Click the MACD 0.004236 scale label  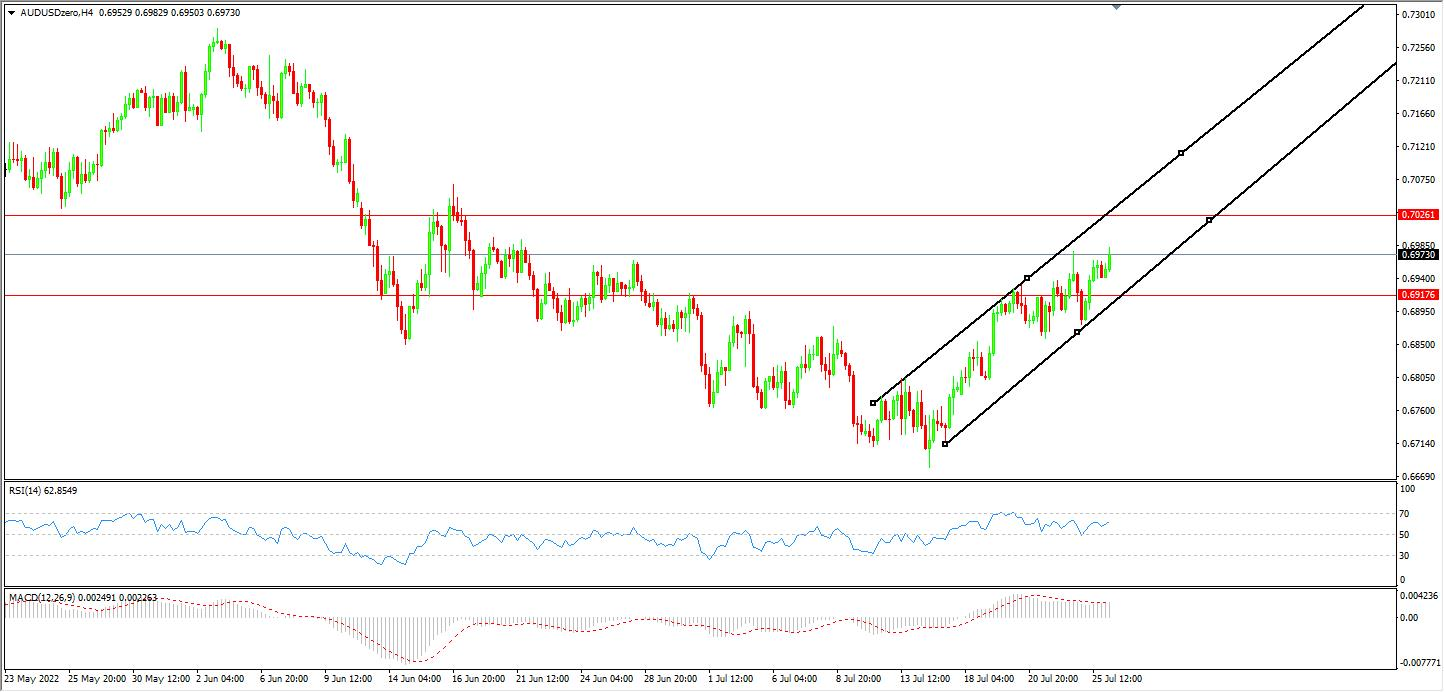coord(1420,596)
